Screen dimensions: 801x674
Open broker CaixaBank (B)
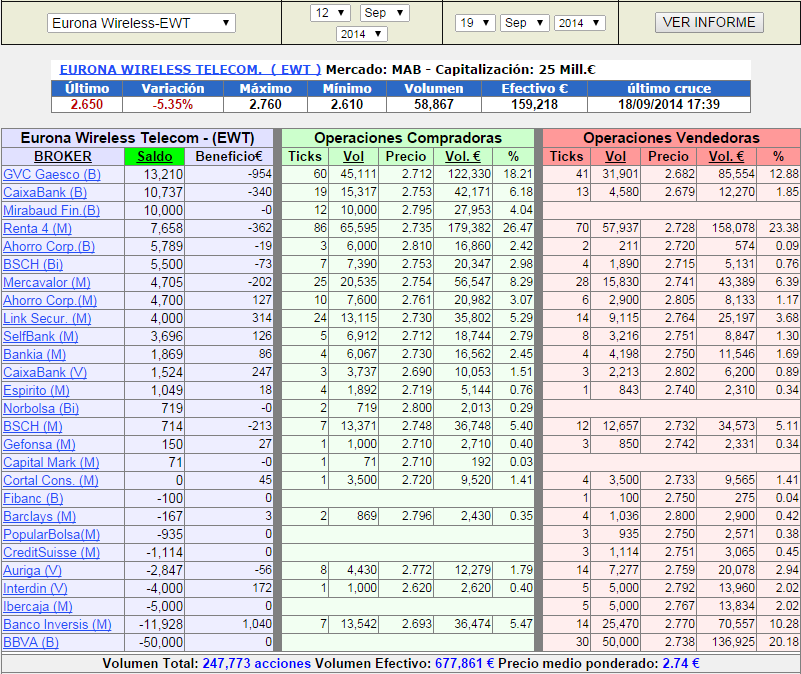[x=45, y=193]
